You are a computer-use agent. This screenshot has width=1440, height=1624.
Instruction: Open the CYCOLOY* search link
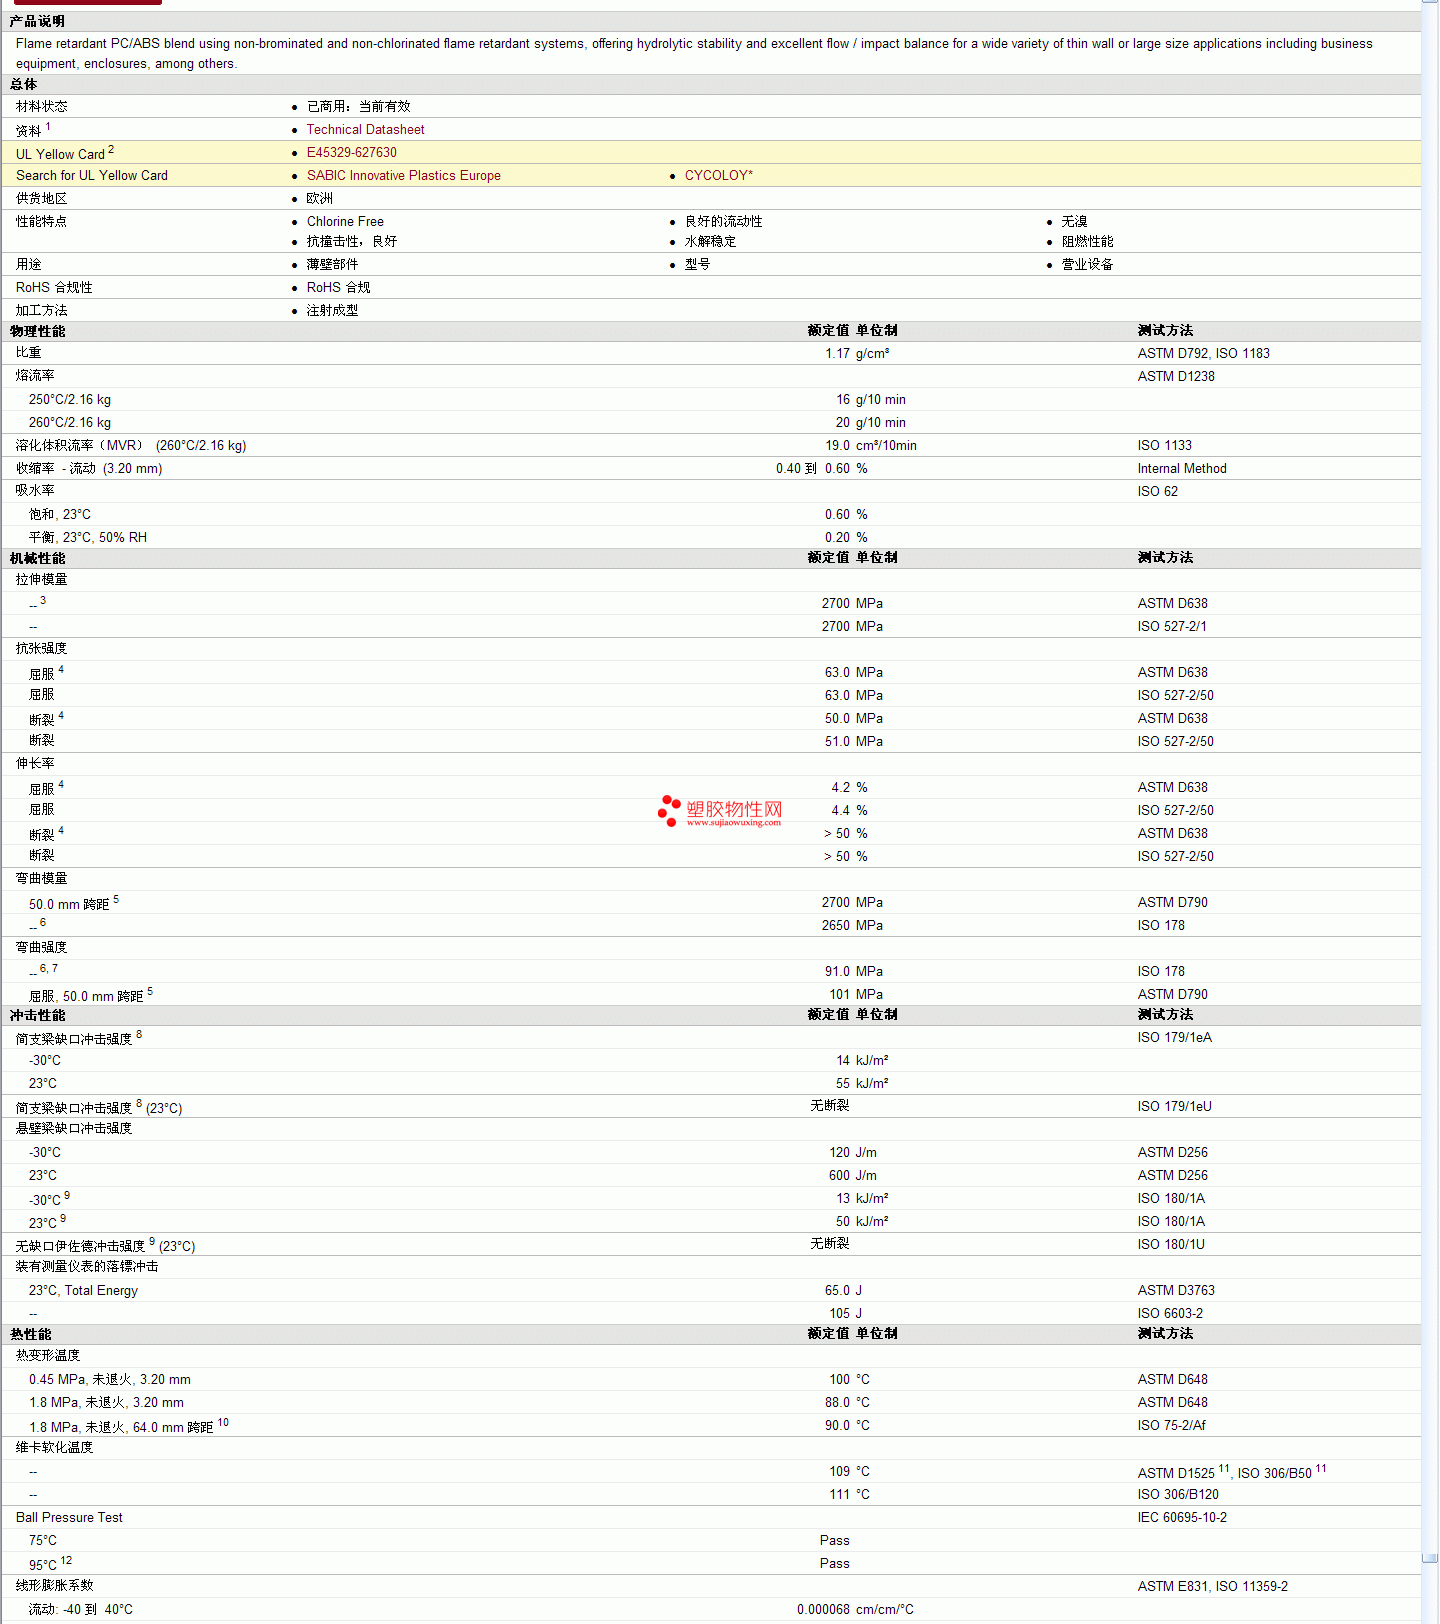718,176
